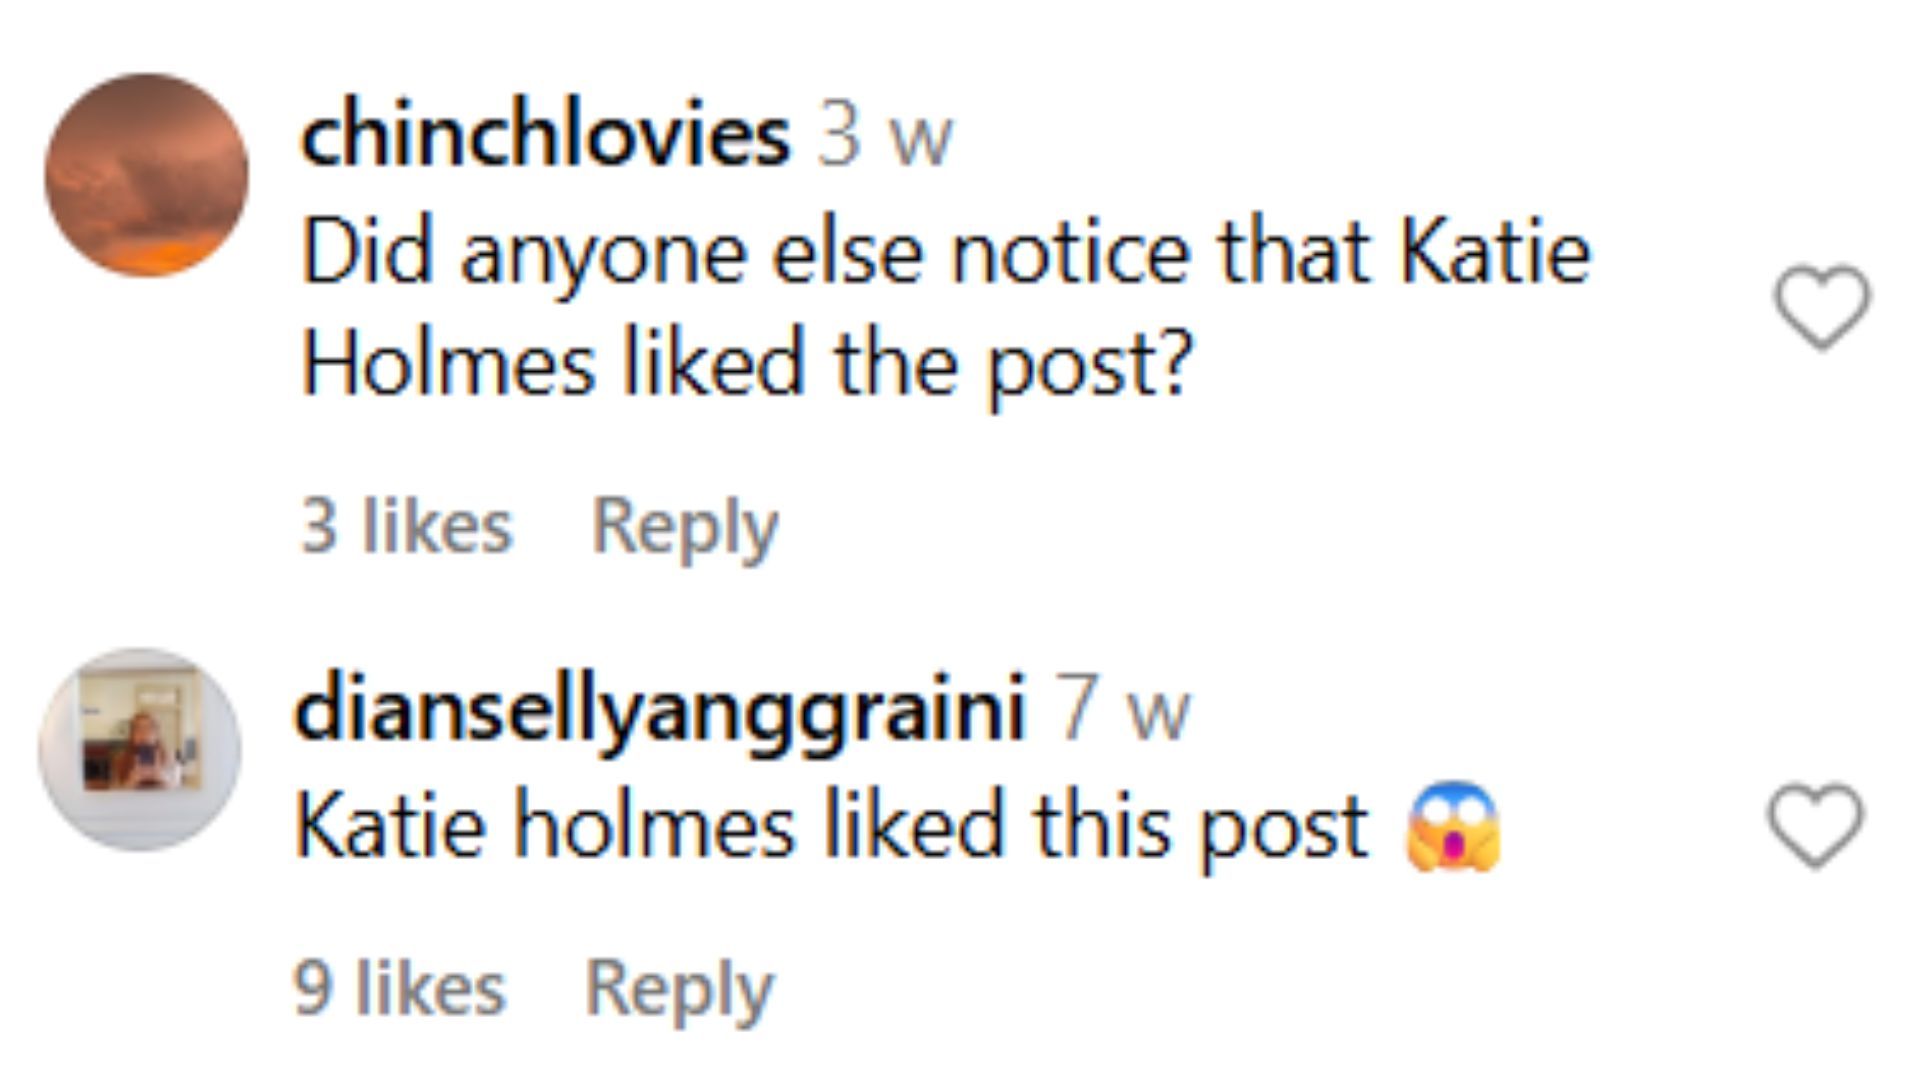The width and height of the screenshot is (1920, 1080).
Task: Like the diansellyanggraini comment with the heart
Action: (x=1816, y=825)
